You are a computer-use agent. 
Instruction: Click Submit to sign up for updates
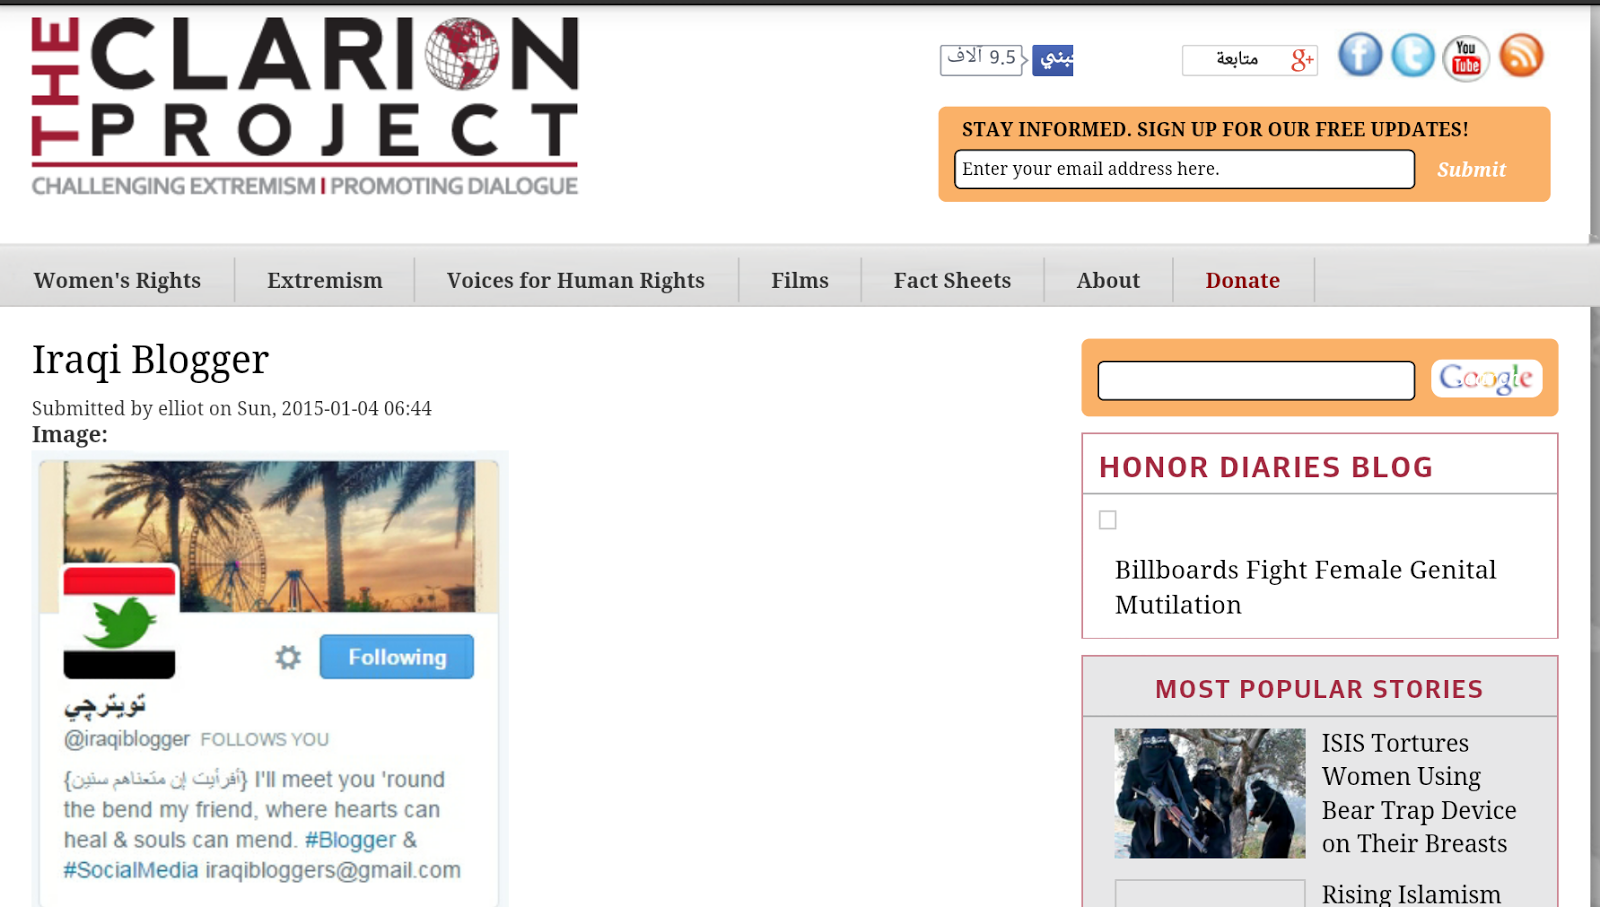coord(1471,169)
